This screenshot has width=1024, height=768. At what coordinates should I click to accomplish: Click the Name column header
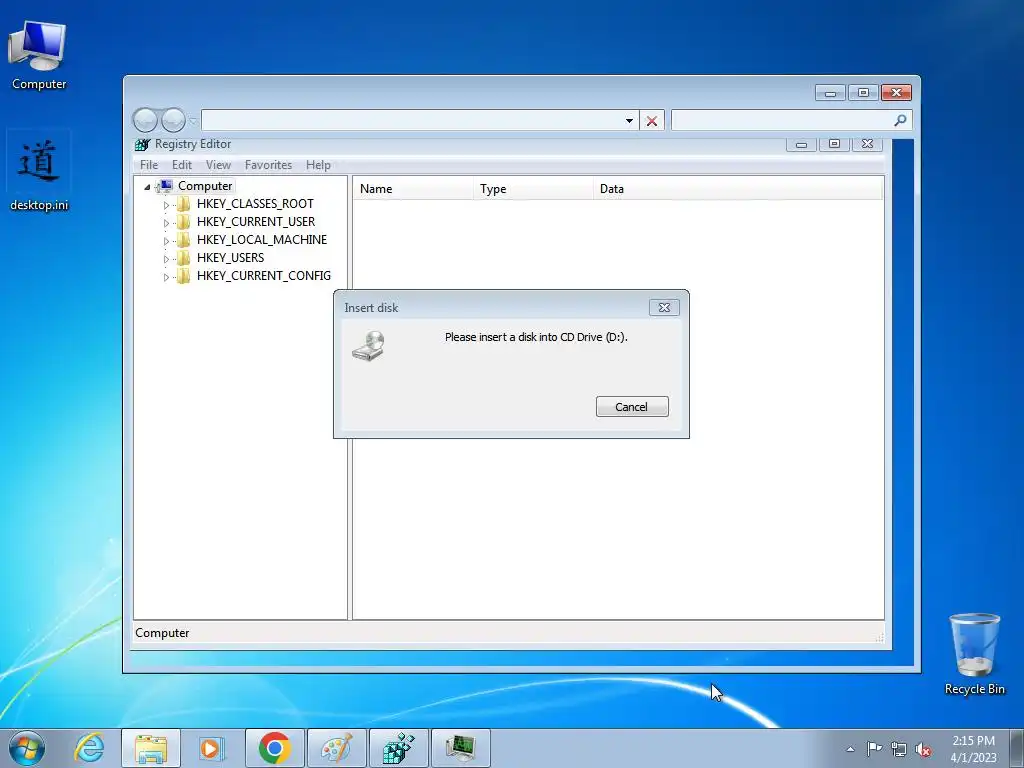[413, 189]
